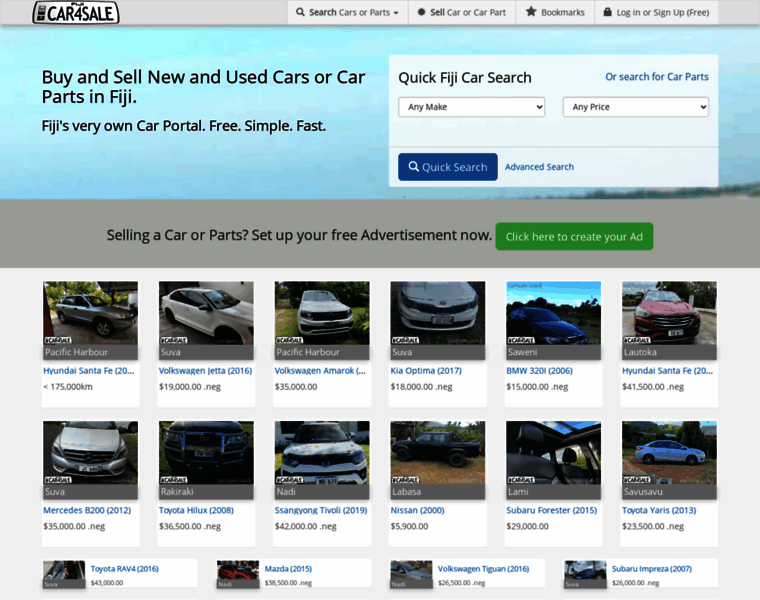Expand the Any Make dropdown
Viewport: 760px width, 600px height.
pyautogui.click(x=472, y=107)
